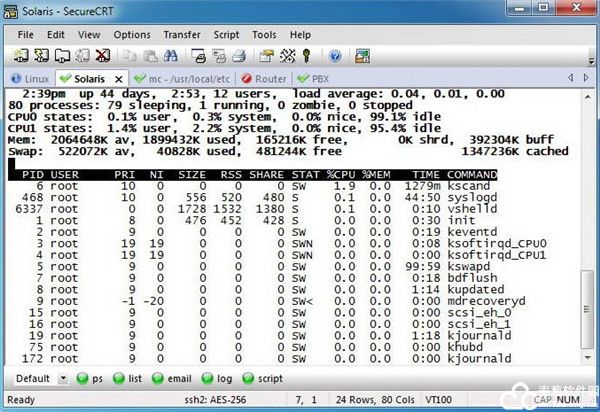Image resolution: width=600 pixels, height=412 pixels.
Task: Click the terminal scrollbar down arrow
Action: tap(588, 358)
